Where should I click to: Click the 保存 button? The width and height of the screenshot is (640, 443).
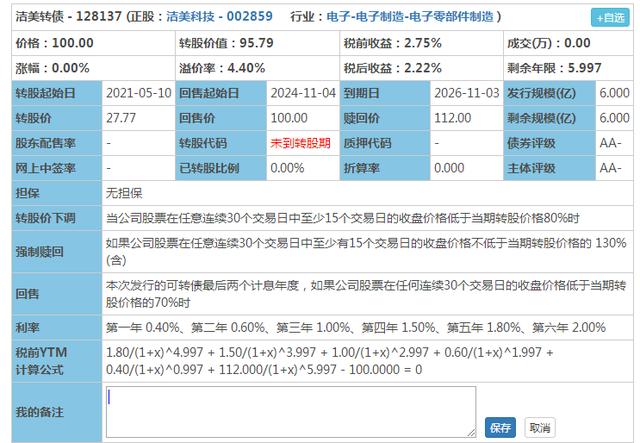[x=500, y=427]
